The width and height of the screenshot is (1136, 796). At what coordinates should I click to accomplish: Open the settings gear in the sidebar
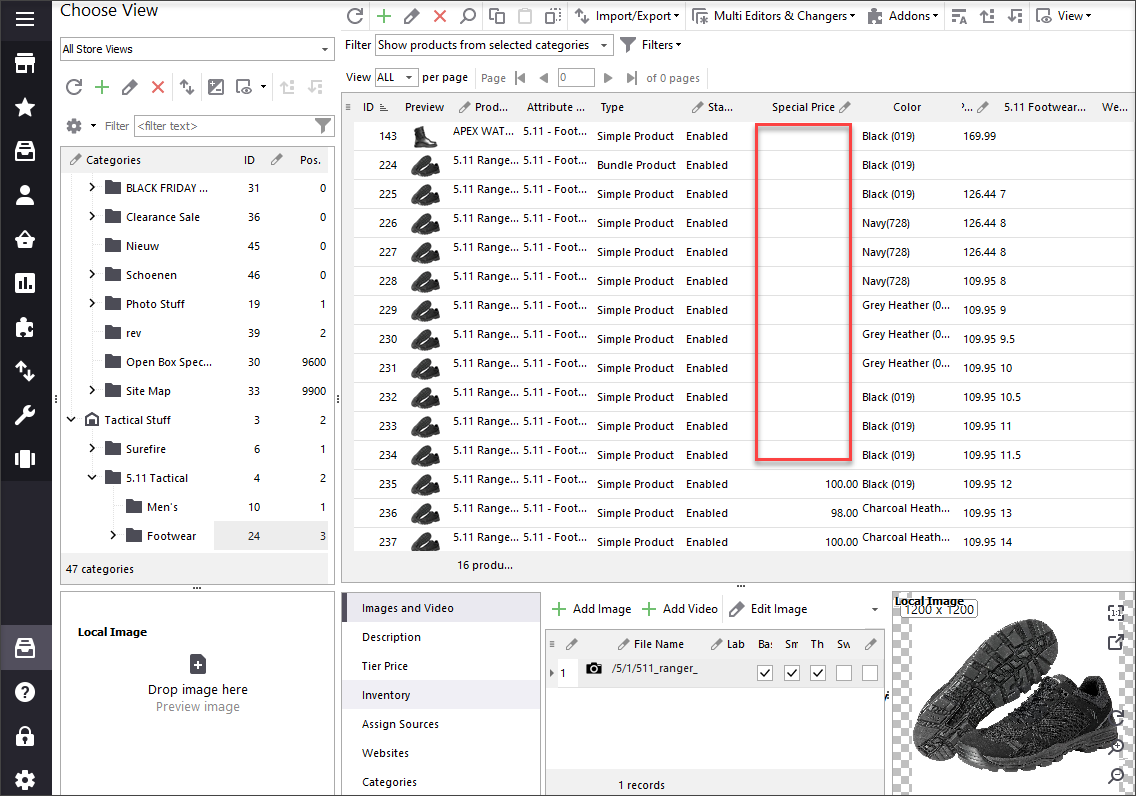(25, 780)
